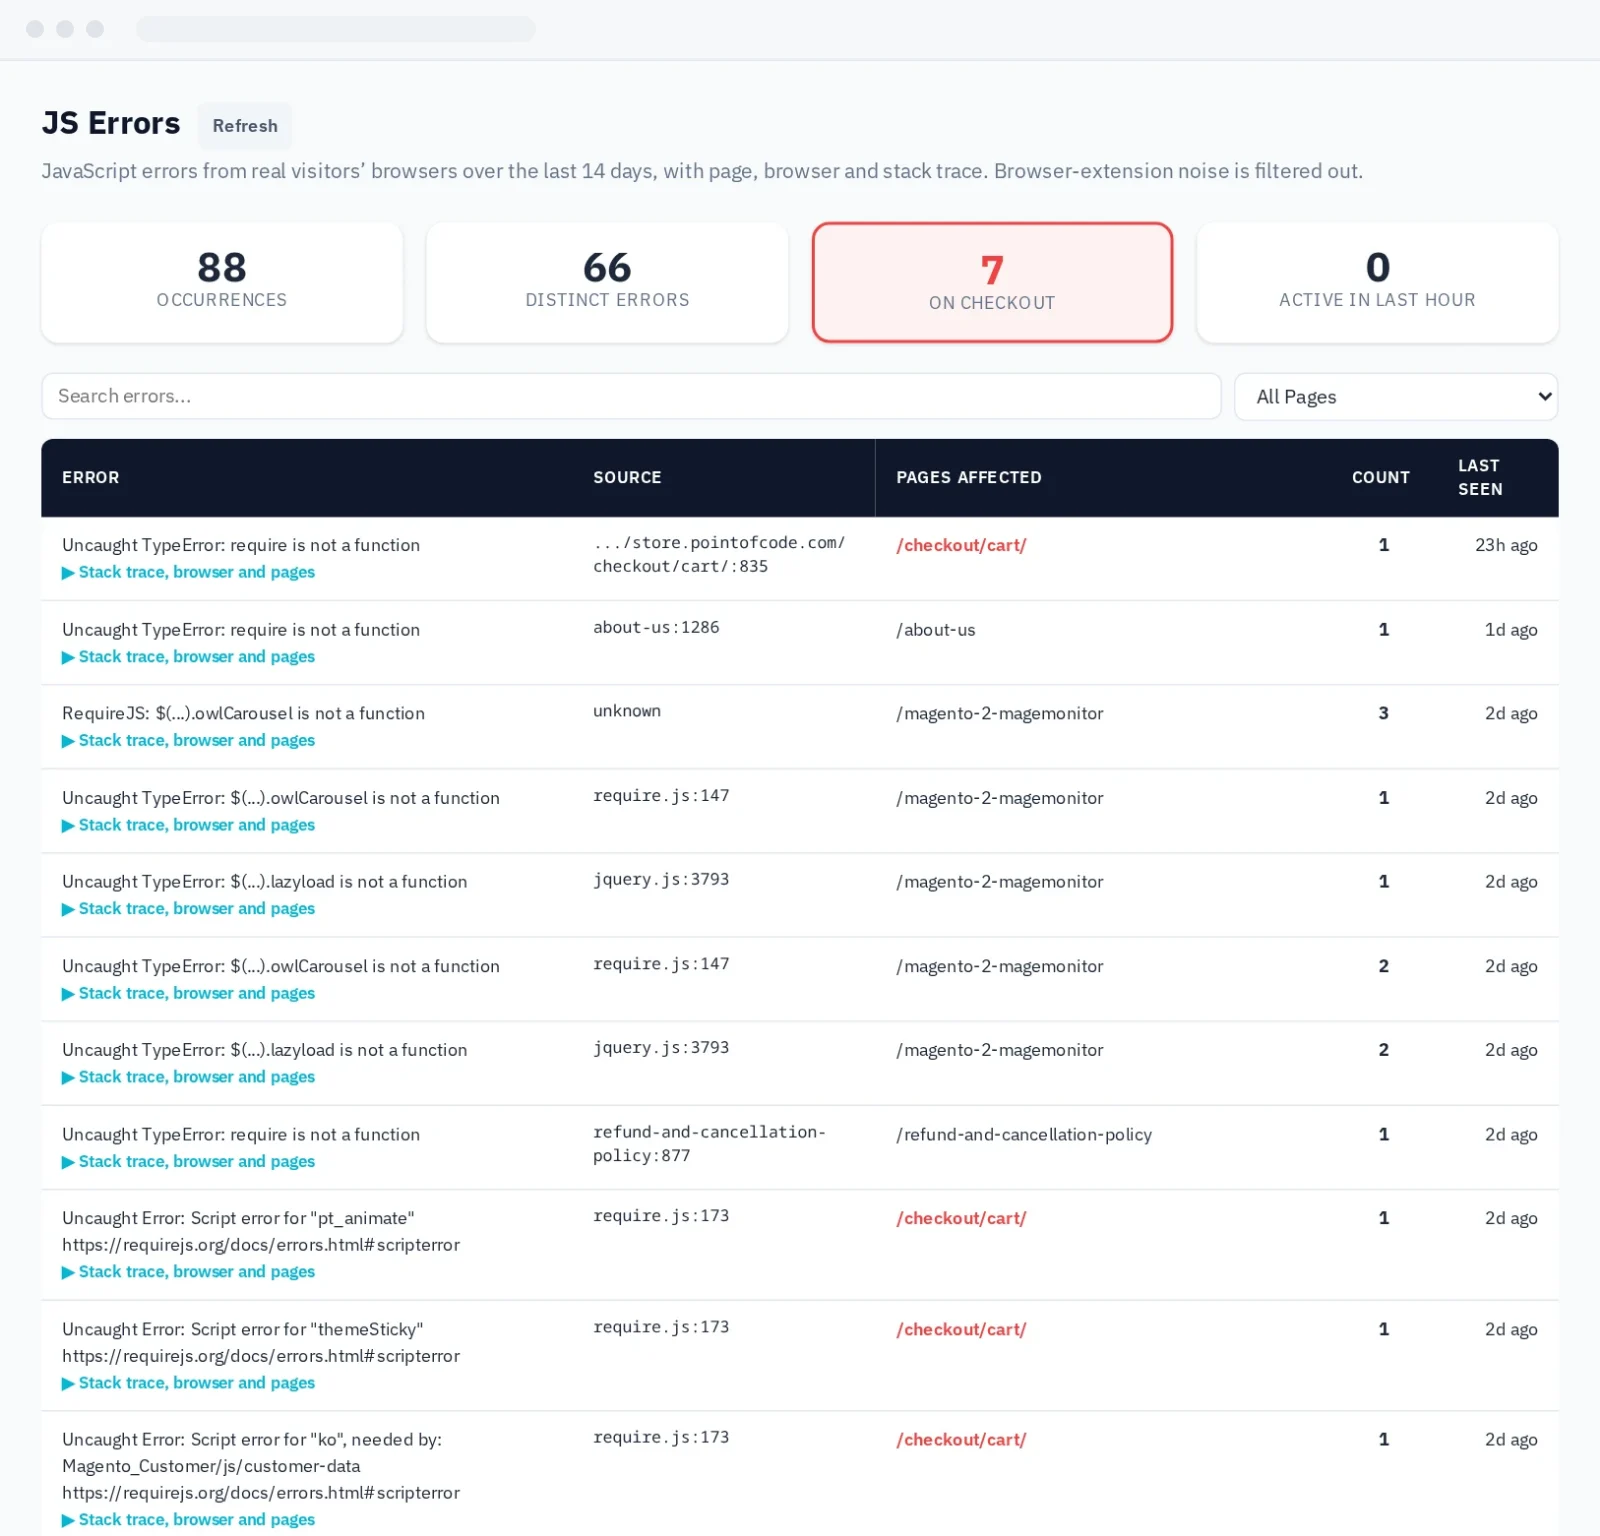Expand stack trace for the refund-and-cancellation-policy:877 error
This screenshot has width=1600, height=1536.
pyautogui.click(x=188, y=1161)
